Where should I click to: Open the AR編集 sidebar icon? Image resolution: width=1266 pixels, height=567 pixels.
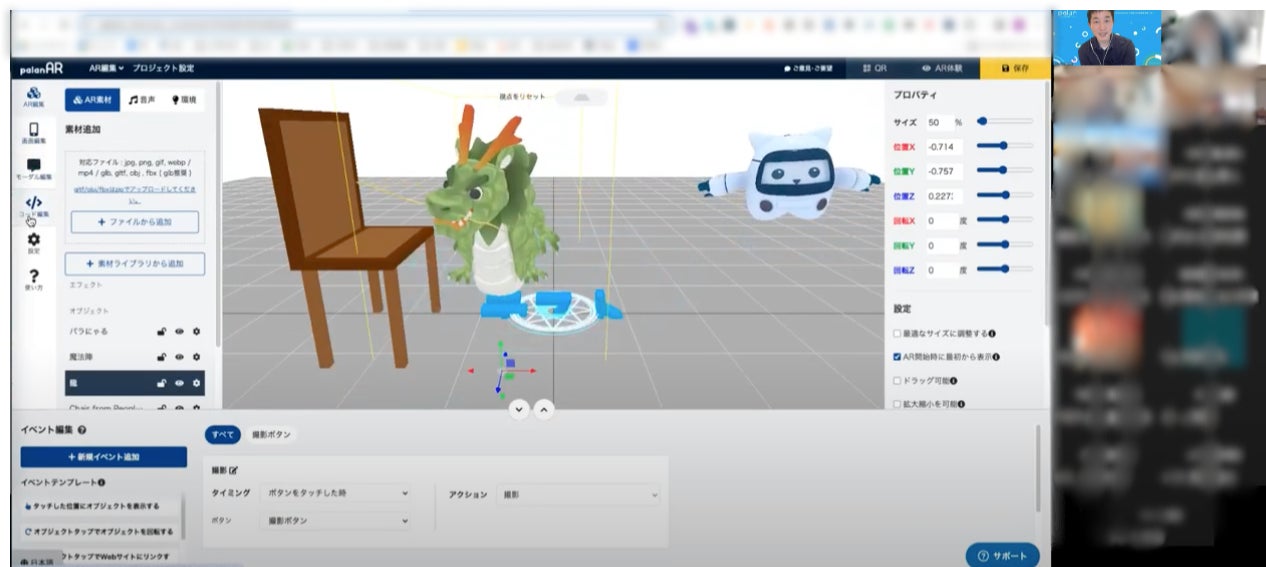click(x=34, y=97)
